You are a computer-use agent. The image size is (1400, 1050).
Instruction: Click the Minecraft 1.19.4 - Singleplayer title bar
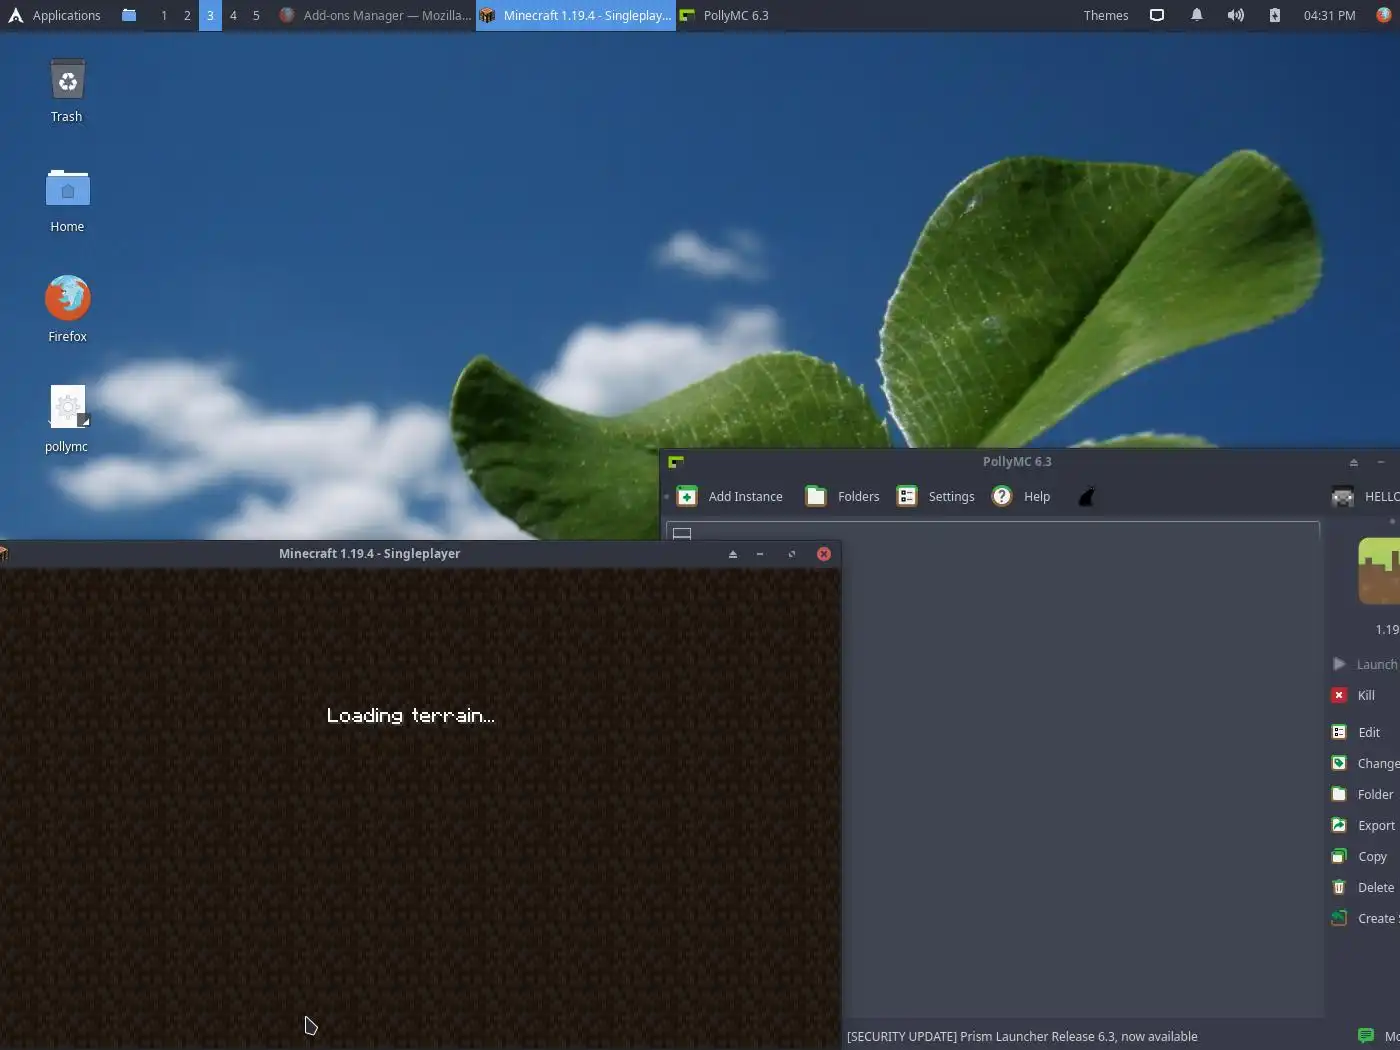(x=369, y=553)
